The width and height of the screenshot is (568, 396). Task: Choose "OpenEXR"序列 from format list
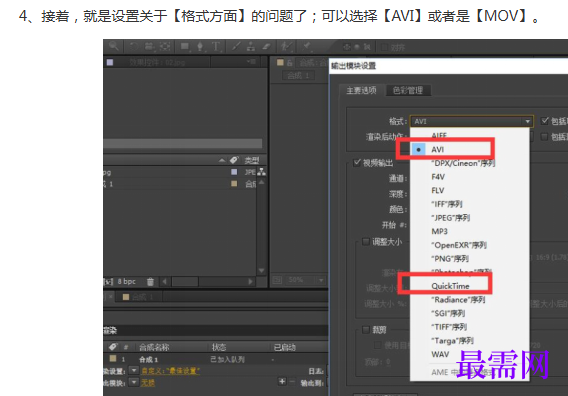pyautogui.click(x=459, y=245)
